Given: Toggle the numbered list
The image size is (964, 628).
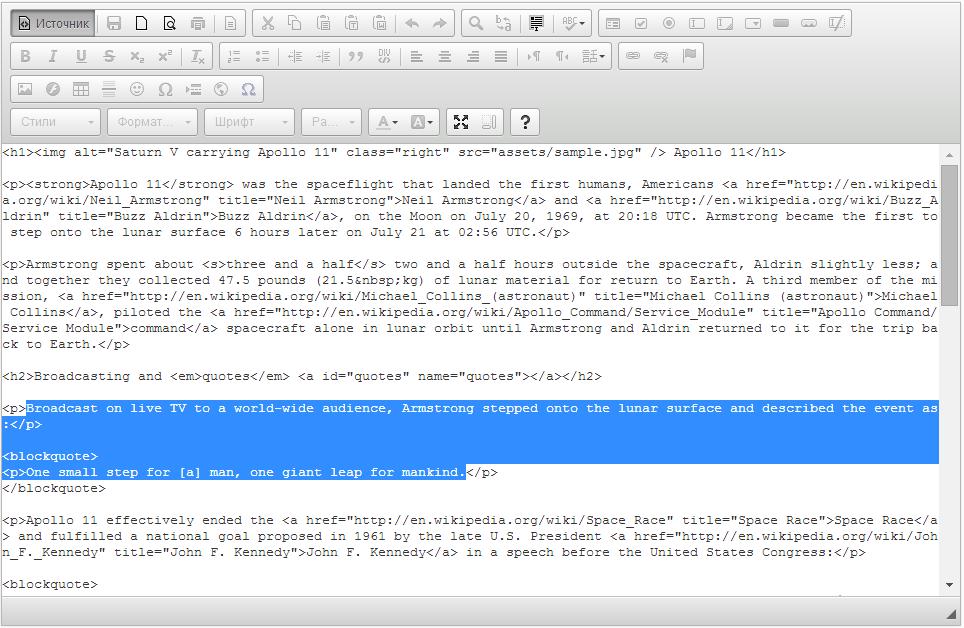Looking at the screenshot, I should [x=234, y=56].
